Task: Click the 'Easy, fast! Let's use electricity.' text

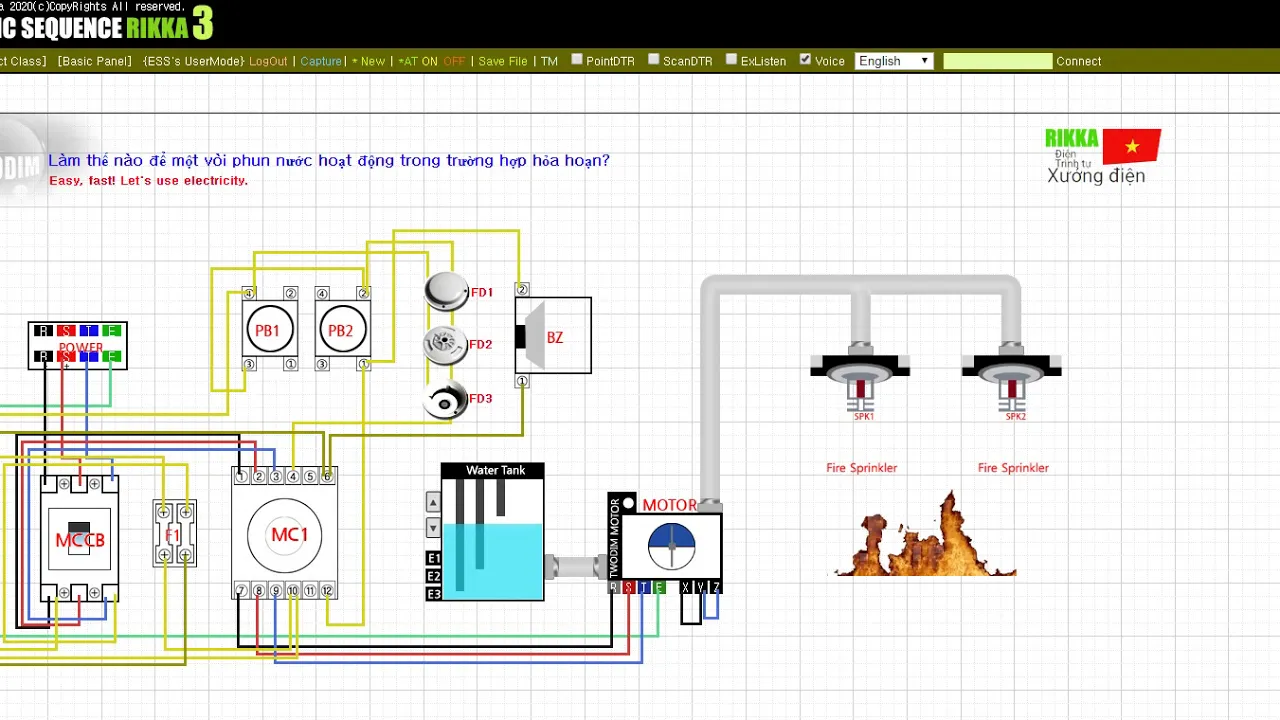Action: click(148, 181)
